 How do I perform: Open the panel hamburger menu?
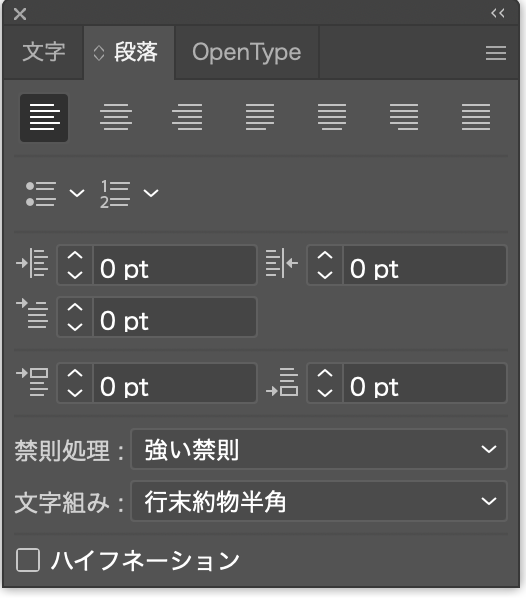(496, 53)
